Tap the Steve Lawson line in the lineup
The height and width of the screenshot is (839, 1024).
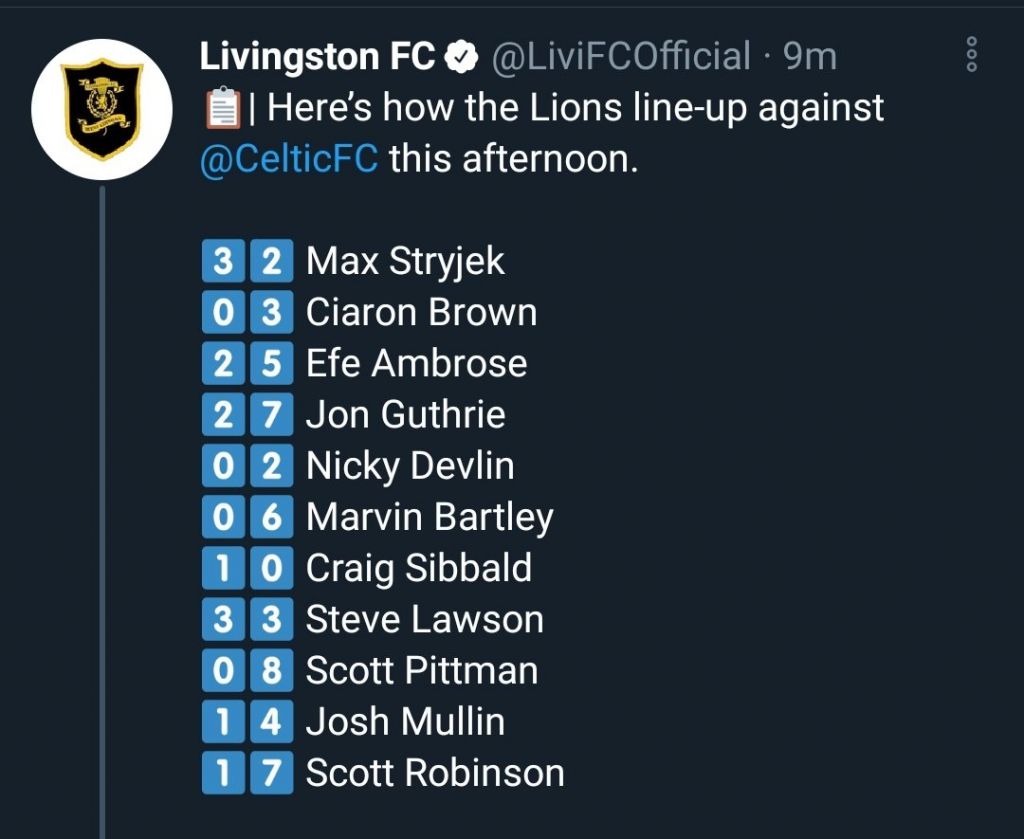(x=424, y=619)
